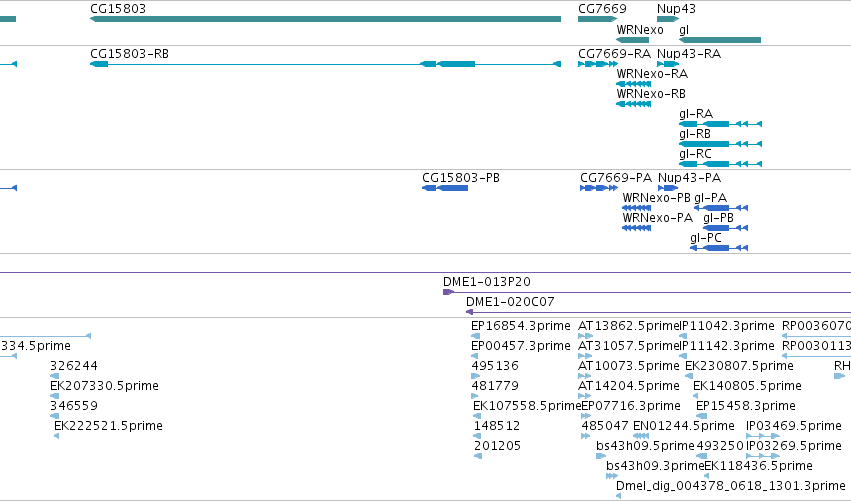Select the gl-PB protein label
851x501 pixels.
718,218
